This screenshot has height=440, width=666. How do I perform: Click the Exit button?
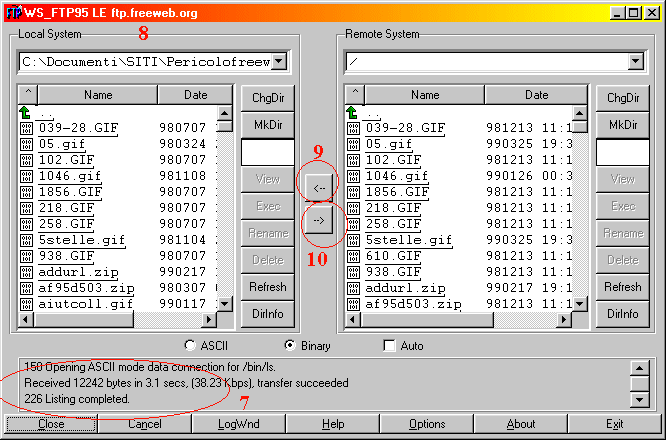pyautogui.click(x=615, y=424)
